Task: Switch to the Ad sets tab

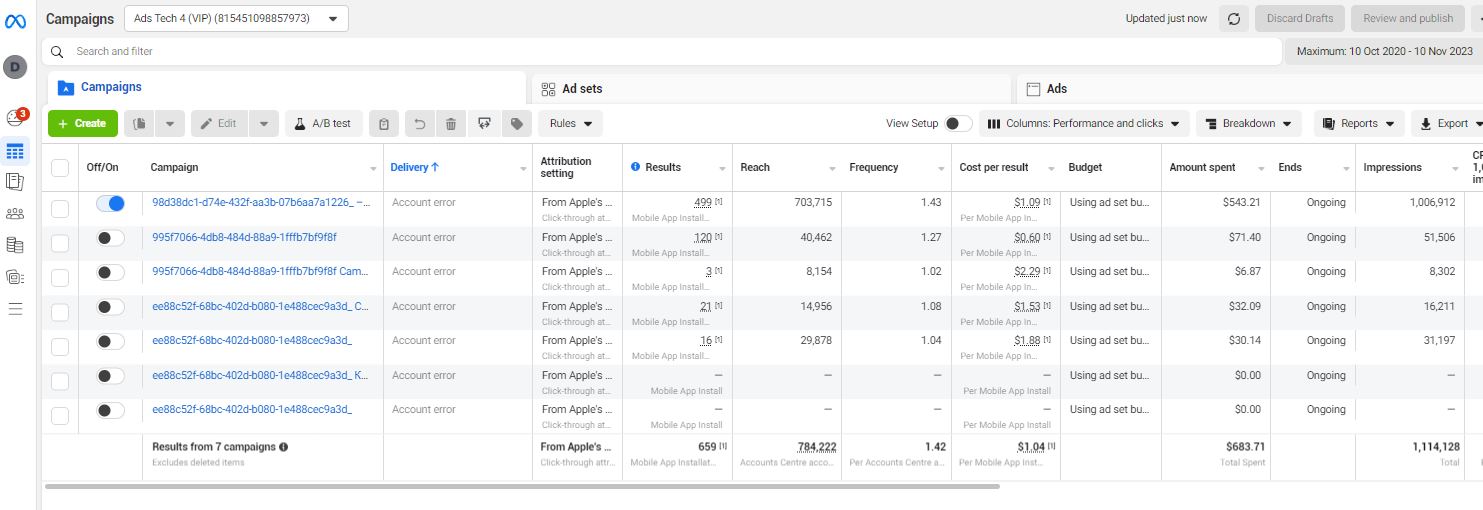Action: (772, 89)
